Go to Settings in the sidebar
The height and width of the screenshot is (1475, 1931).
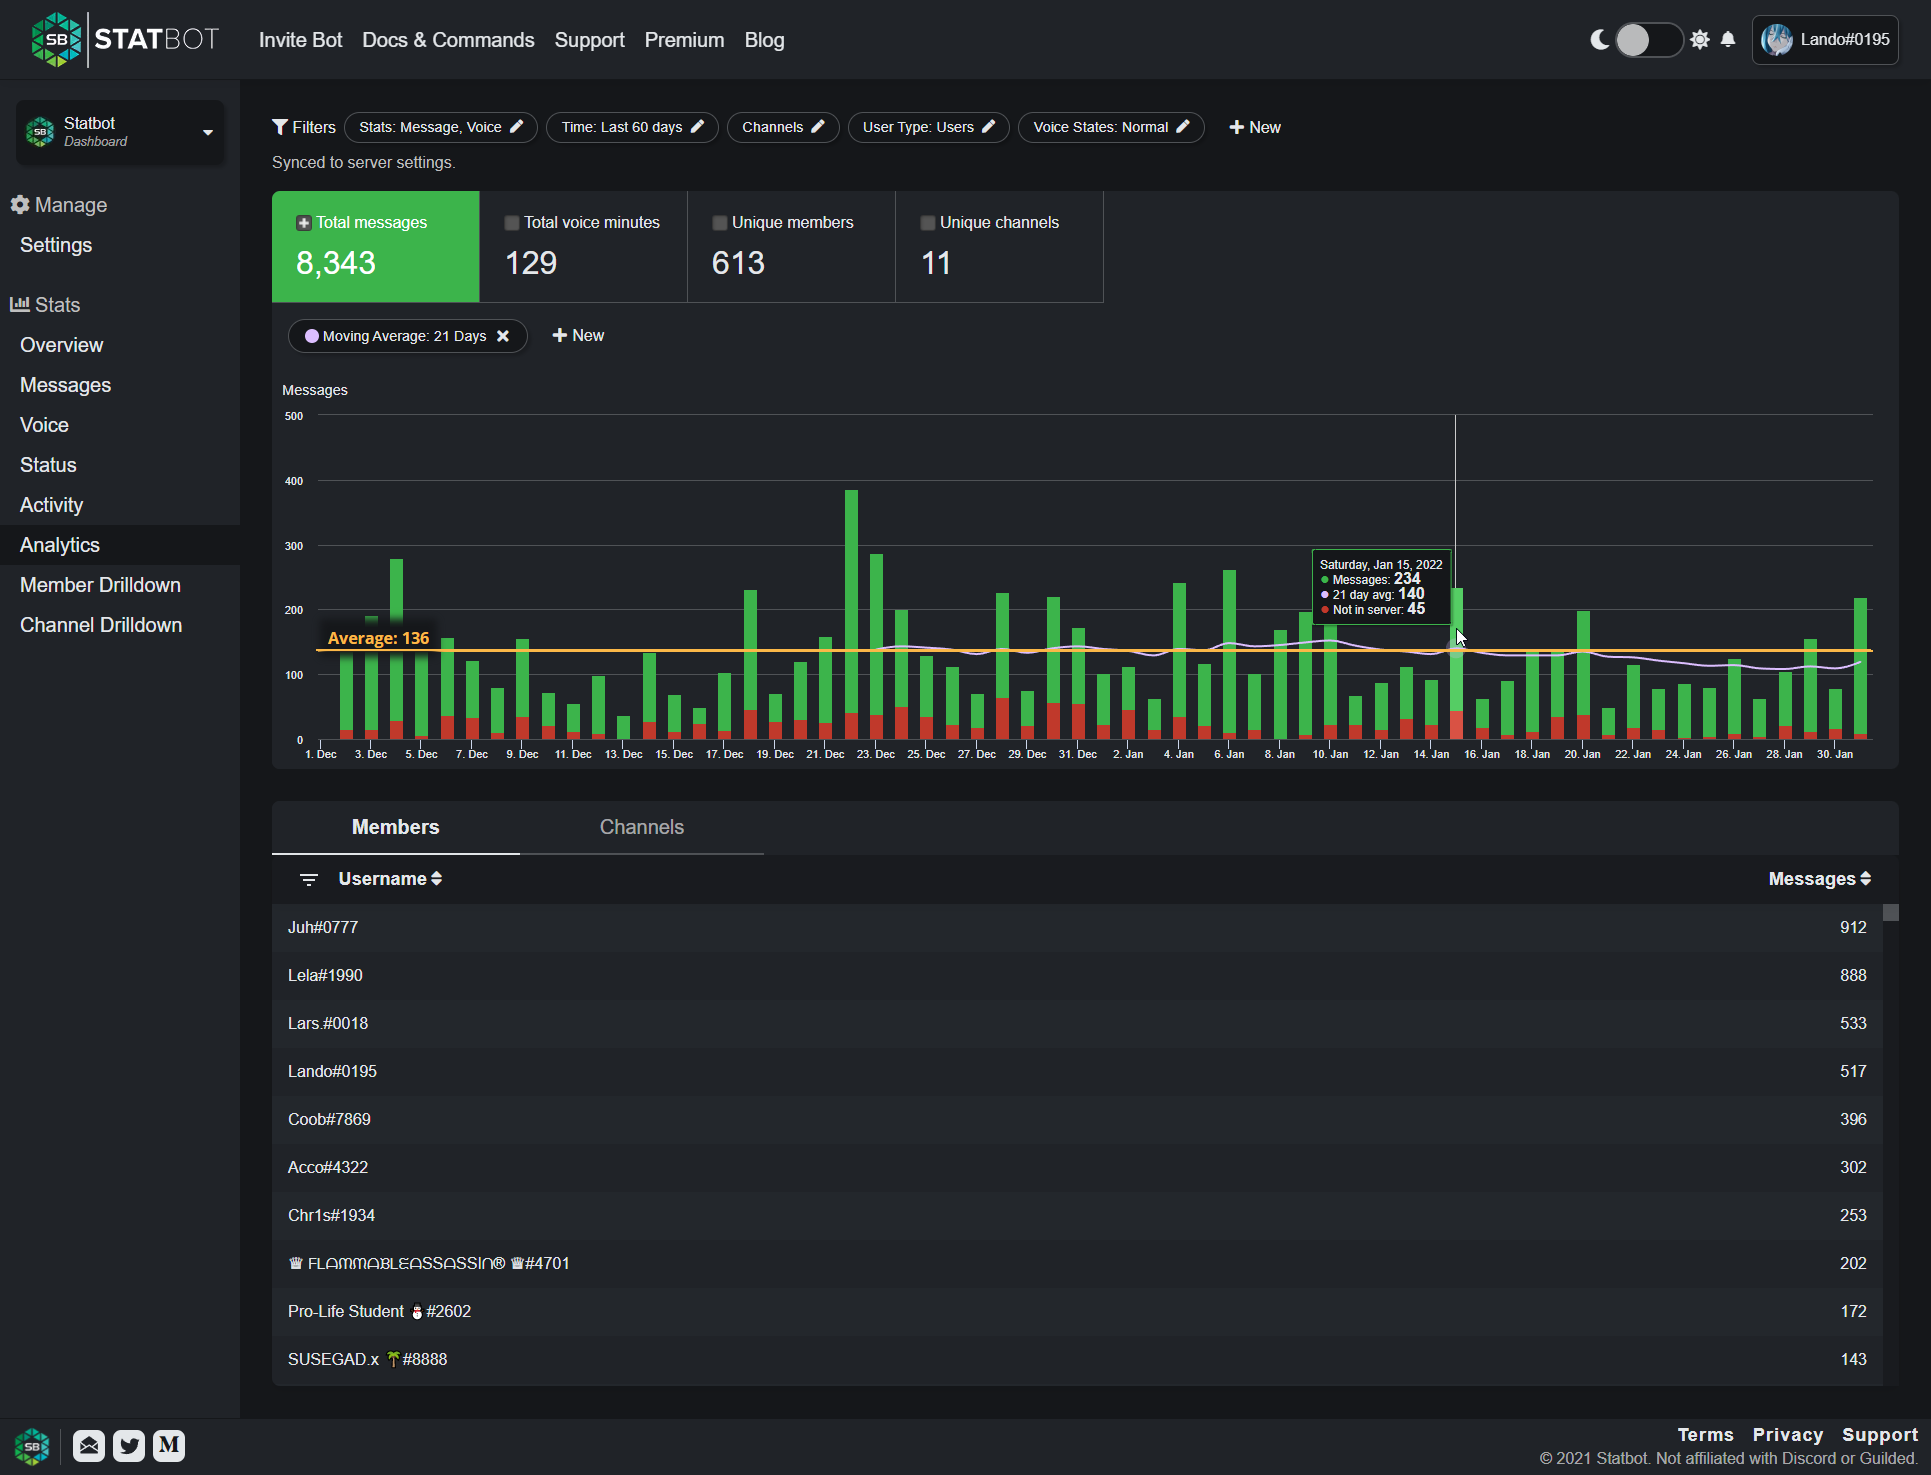click(56, 245)
